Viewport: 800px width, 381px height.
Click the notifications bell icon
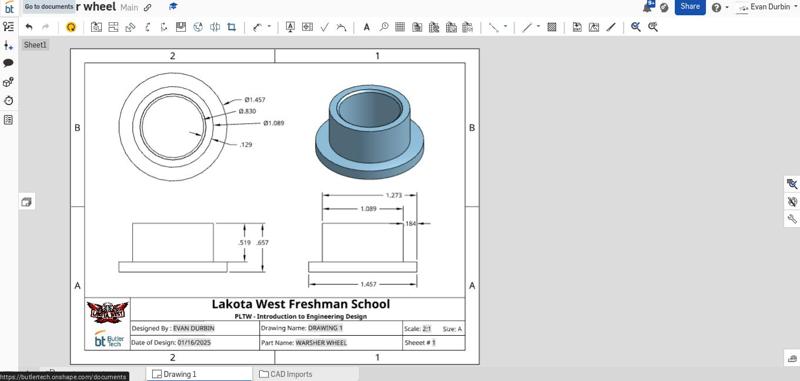point(648,7)
